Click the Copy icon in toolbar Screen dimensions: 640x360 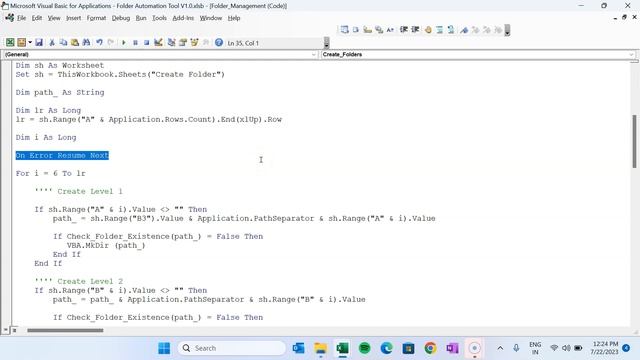[x=63, y=42]
